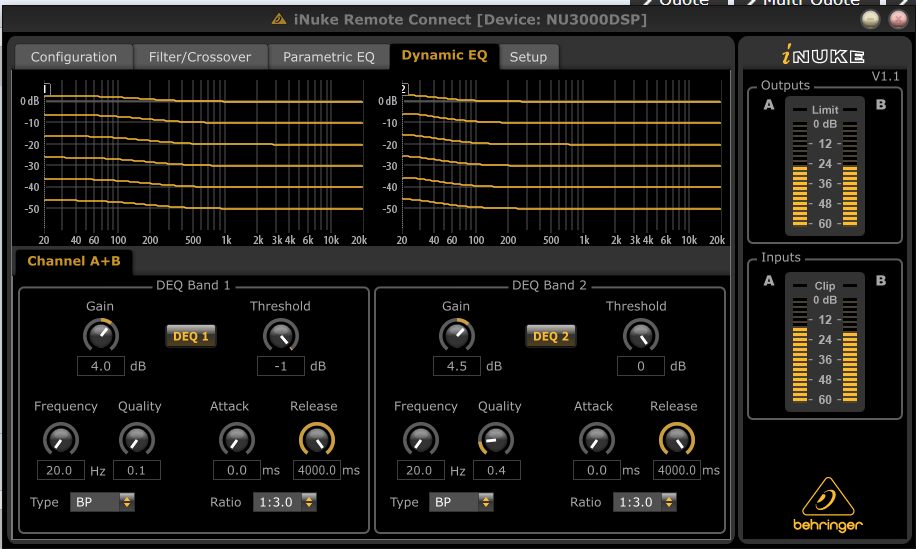Click the Input B level meter
The width and height of the screenshot is (916, 549).
click(x=850, y=350)
